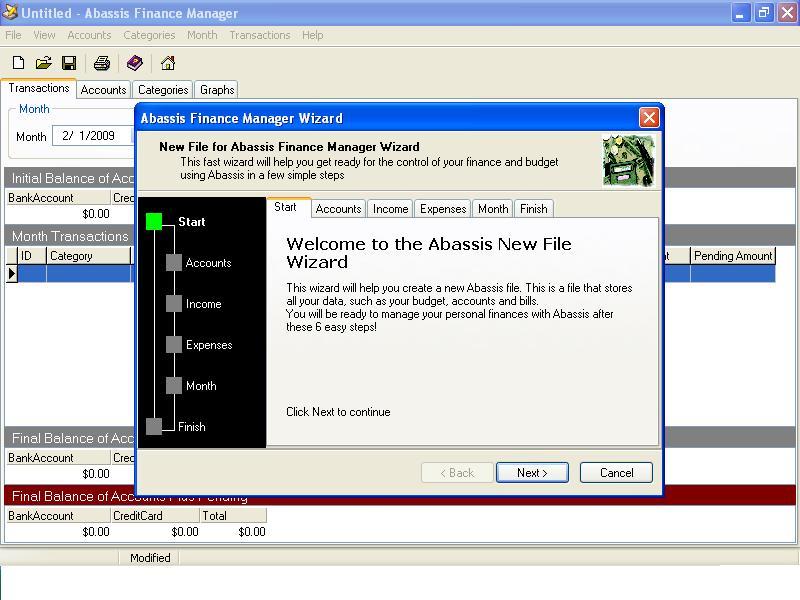This screenshot has height=600, width=800.
Task: Click the Month date field
Action: tap(92, 136)
